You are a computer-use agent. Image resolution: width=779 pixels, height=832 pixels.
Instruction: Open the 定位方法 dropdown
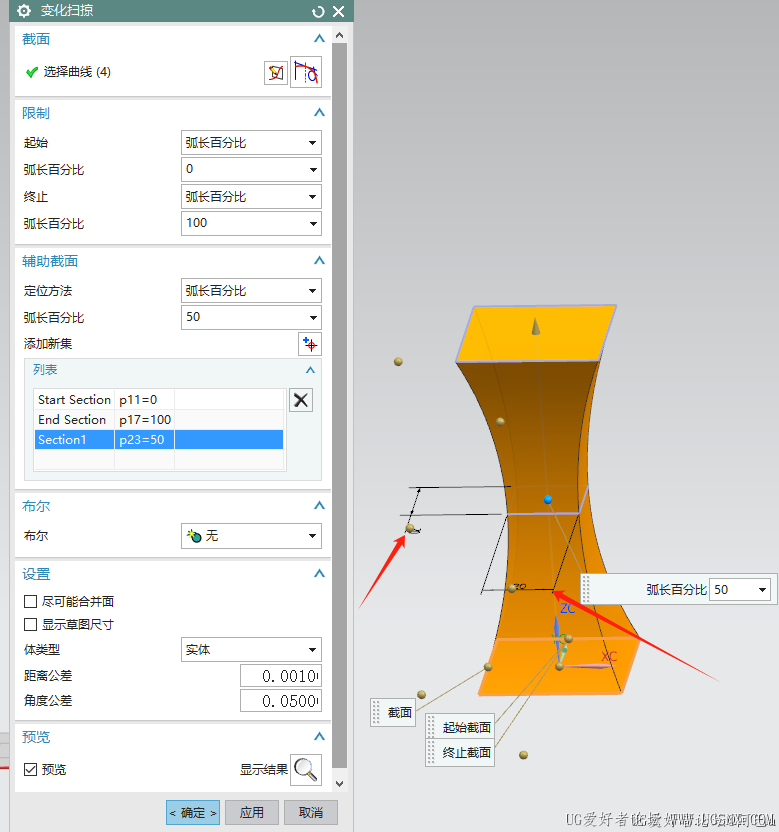[251, 291]
